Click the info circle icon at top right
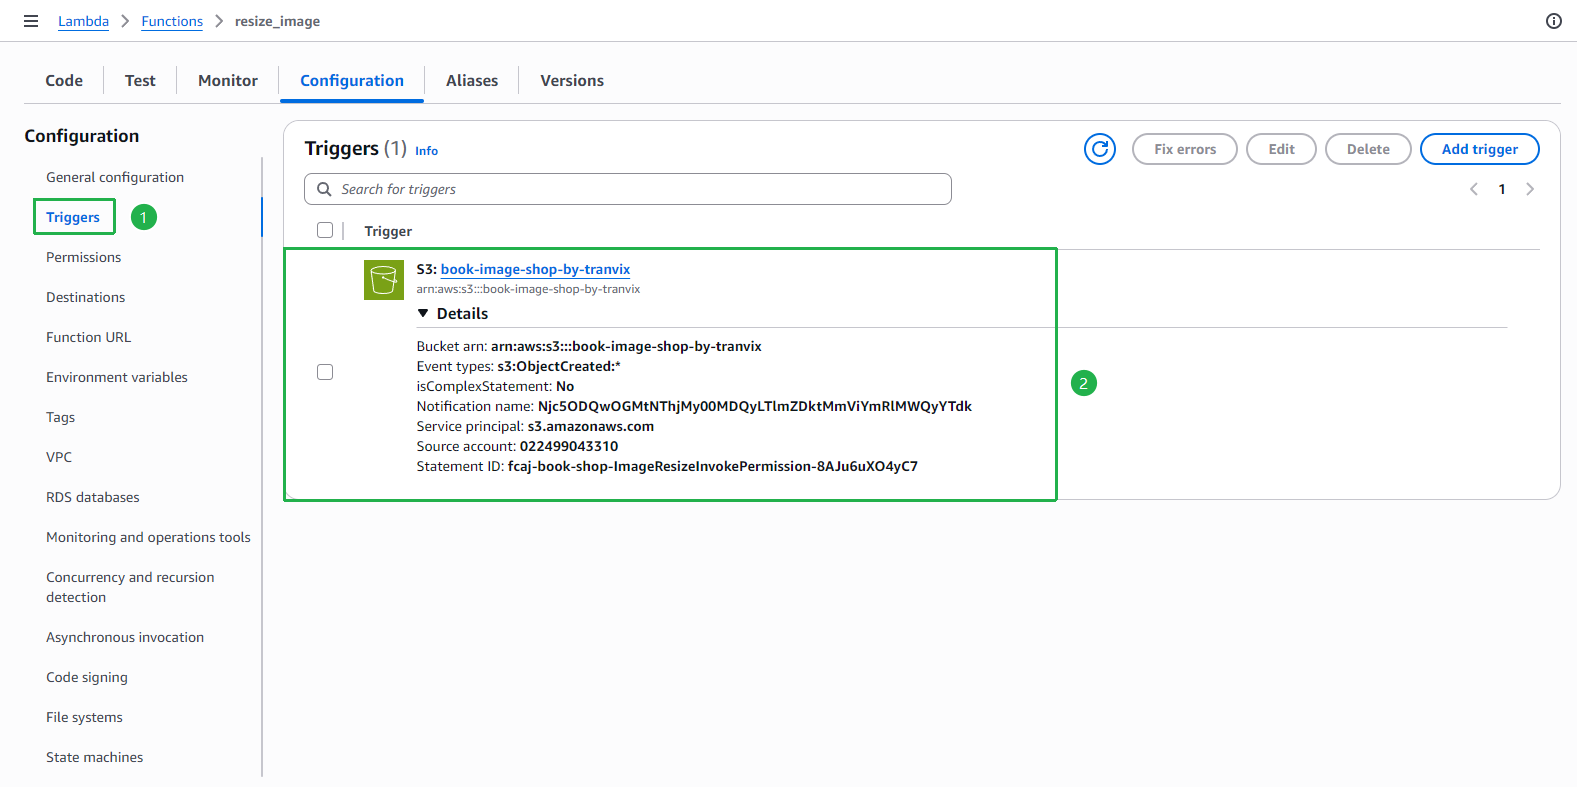The height and width of the screenshot is (787, 1577). [1553, 21]
